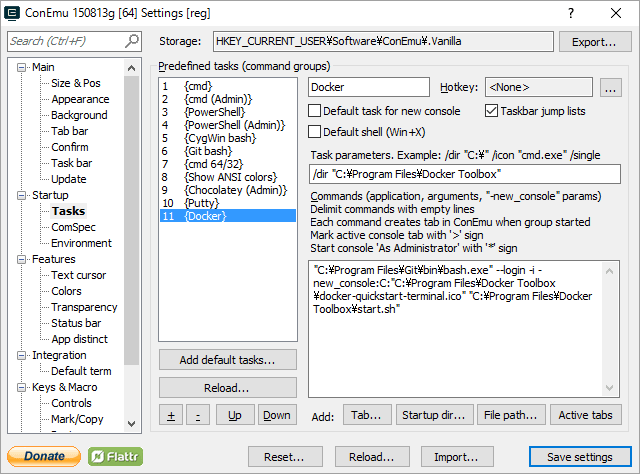Open hotkey chooser ellipsis button

(x=611, y=87)
